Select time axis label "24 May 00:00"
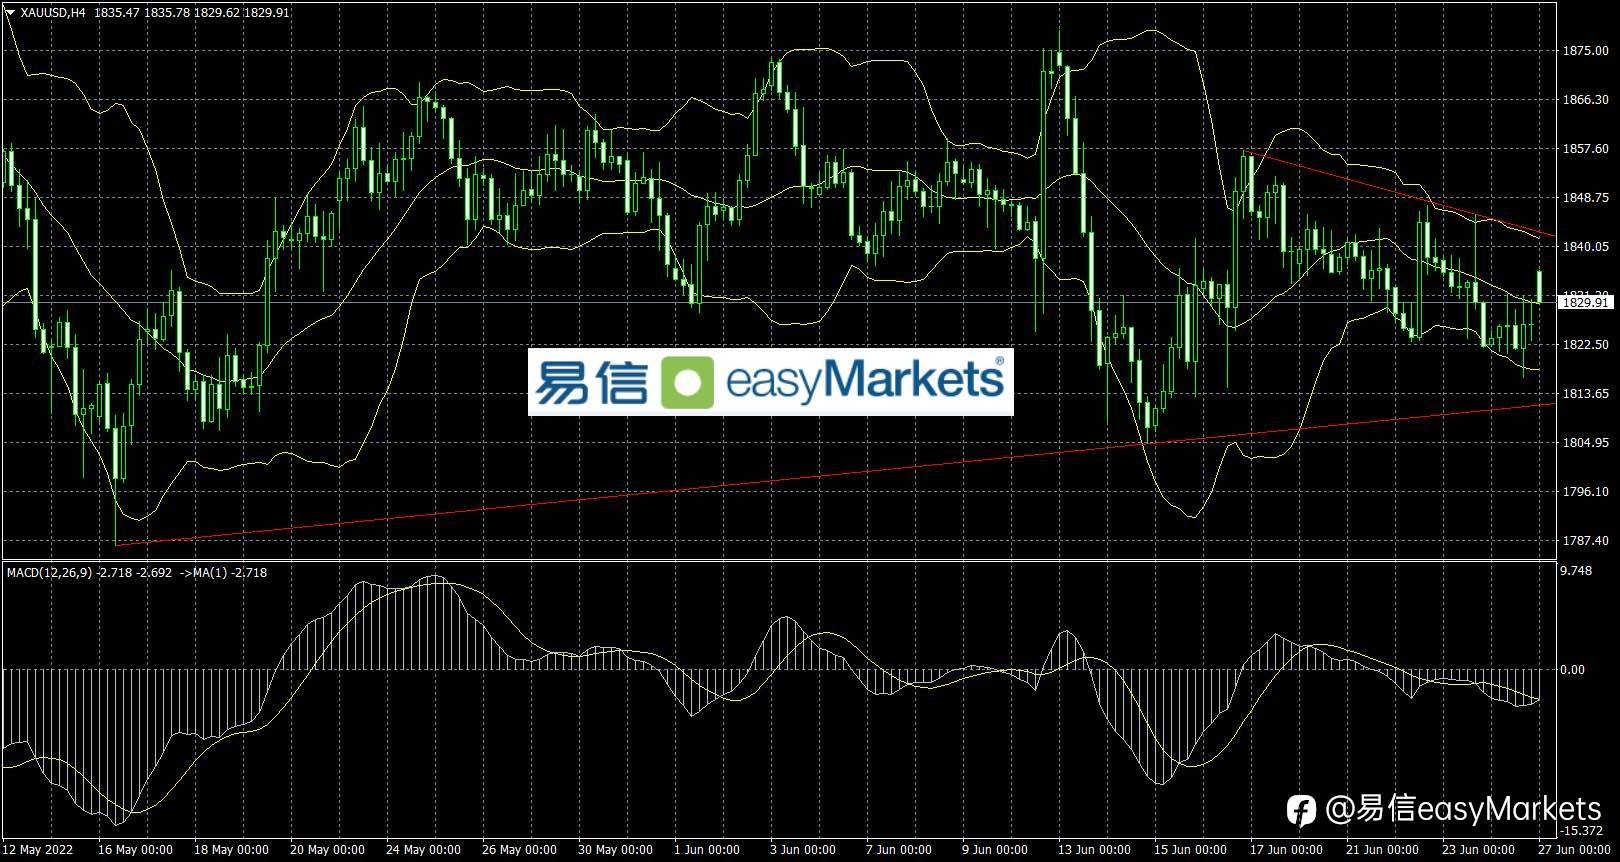 (423, 850)
